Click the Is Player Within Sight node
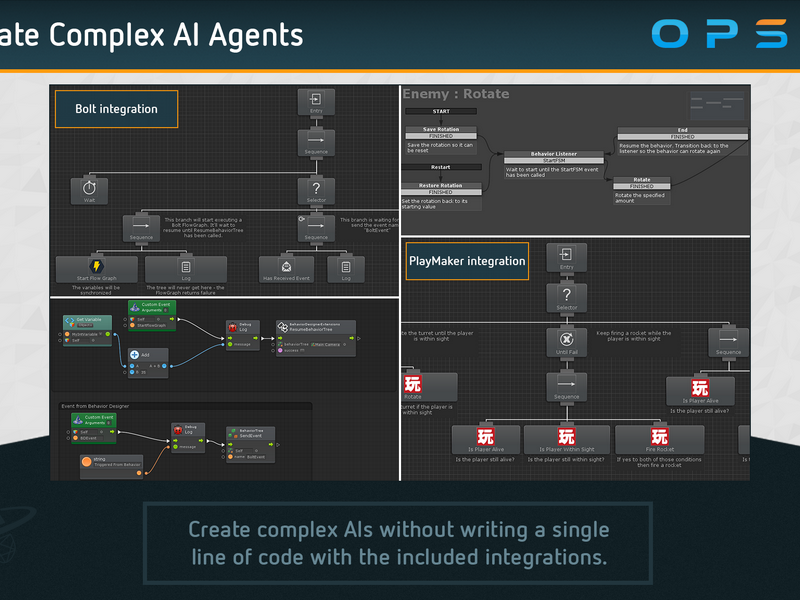 [x=566, y=439]
